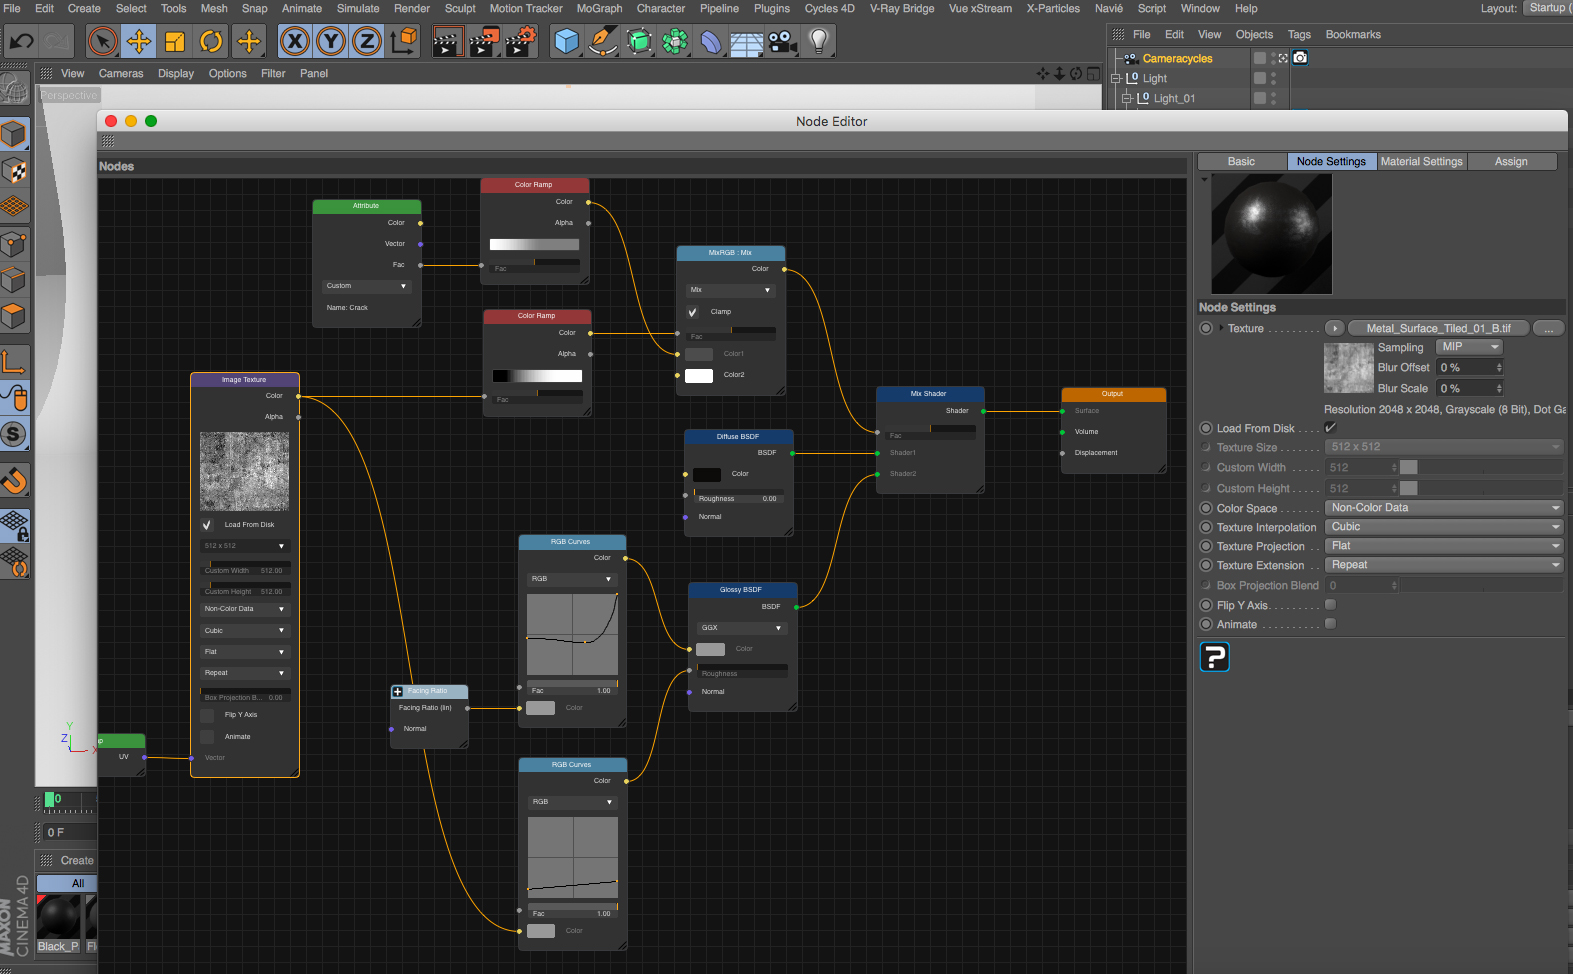Open the Cycles 4D menu

[x=829, y=9]
